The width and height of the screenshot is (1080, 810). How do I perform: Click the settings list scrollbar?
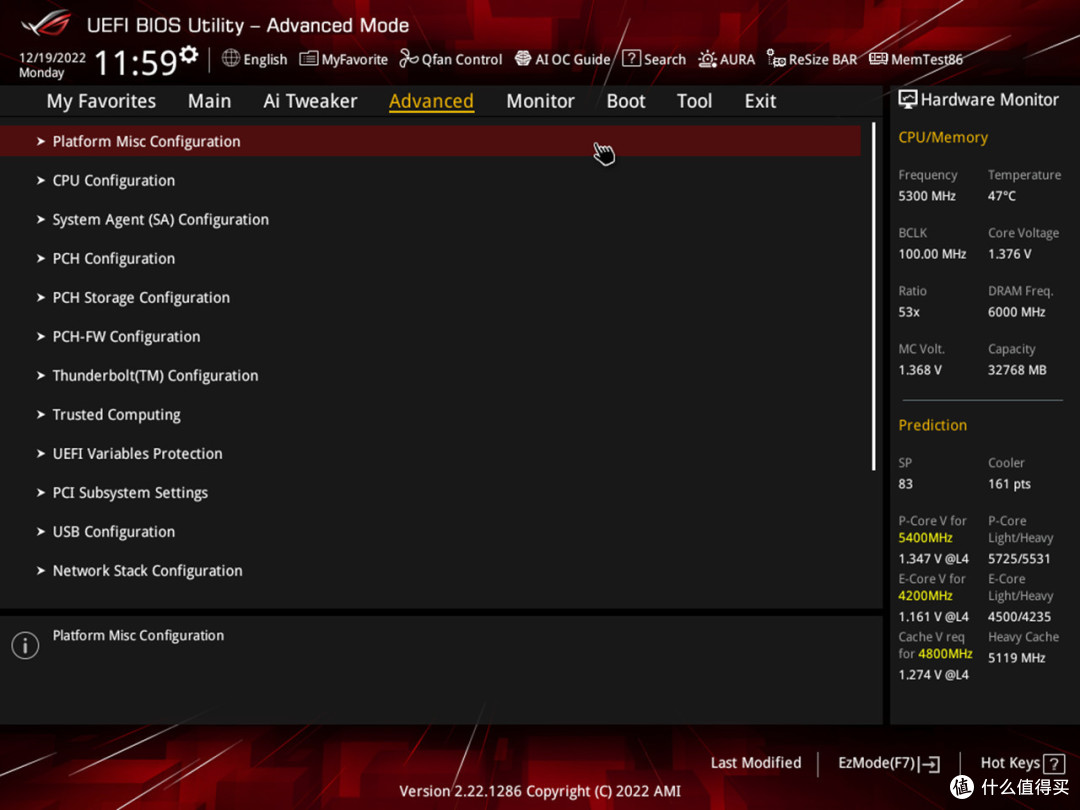[873, 296]
